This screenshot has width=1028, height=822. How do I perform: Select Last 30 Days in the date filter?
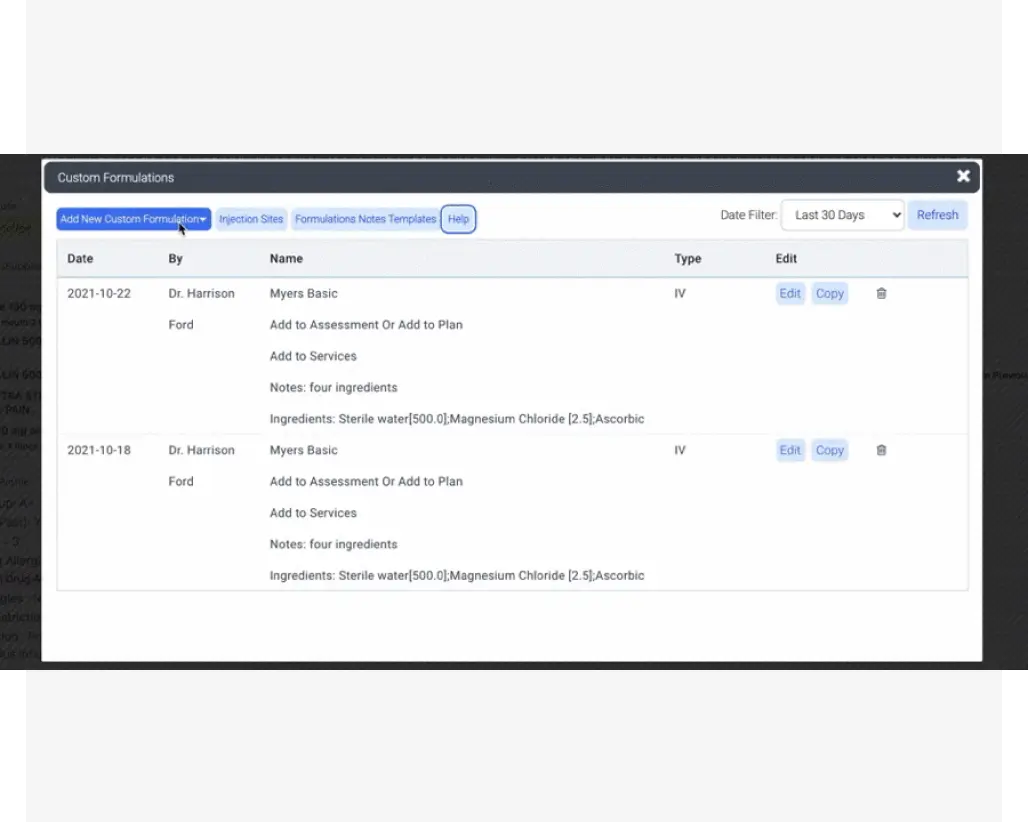point(842,214)
